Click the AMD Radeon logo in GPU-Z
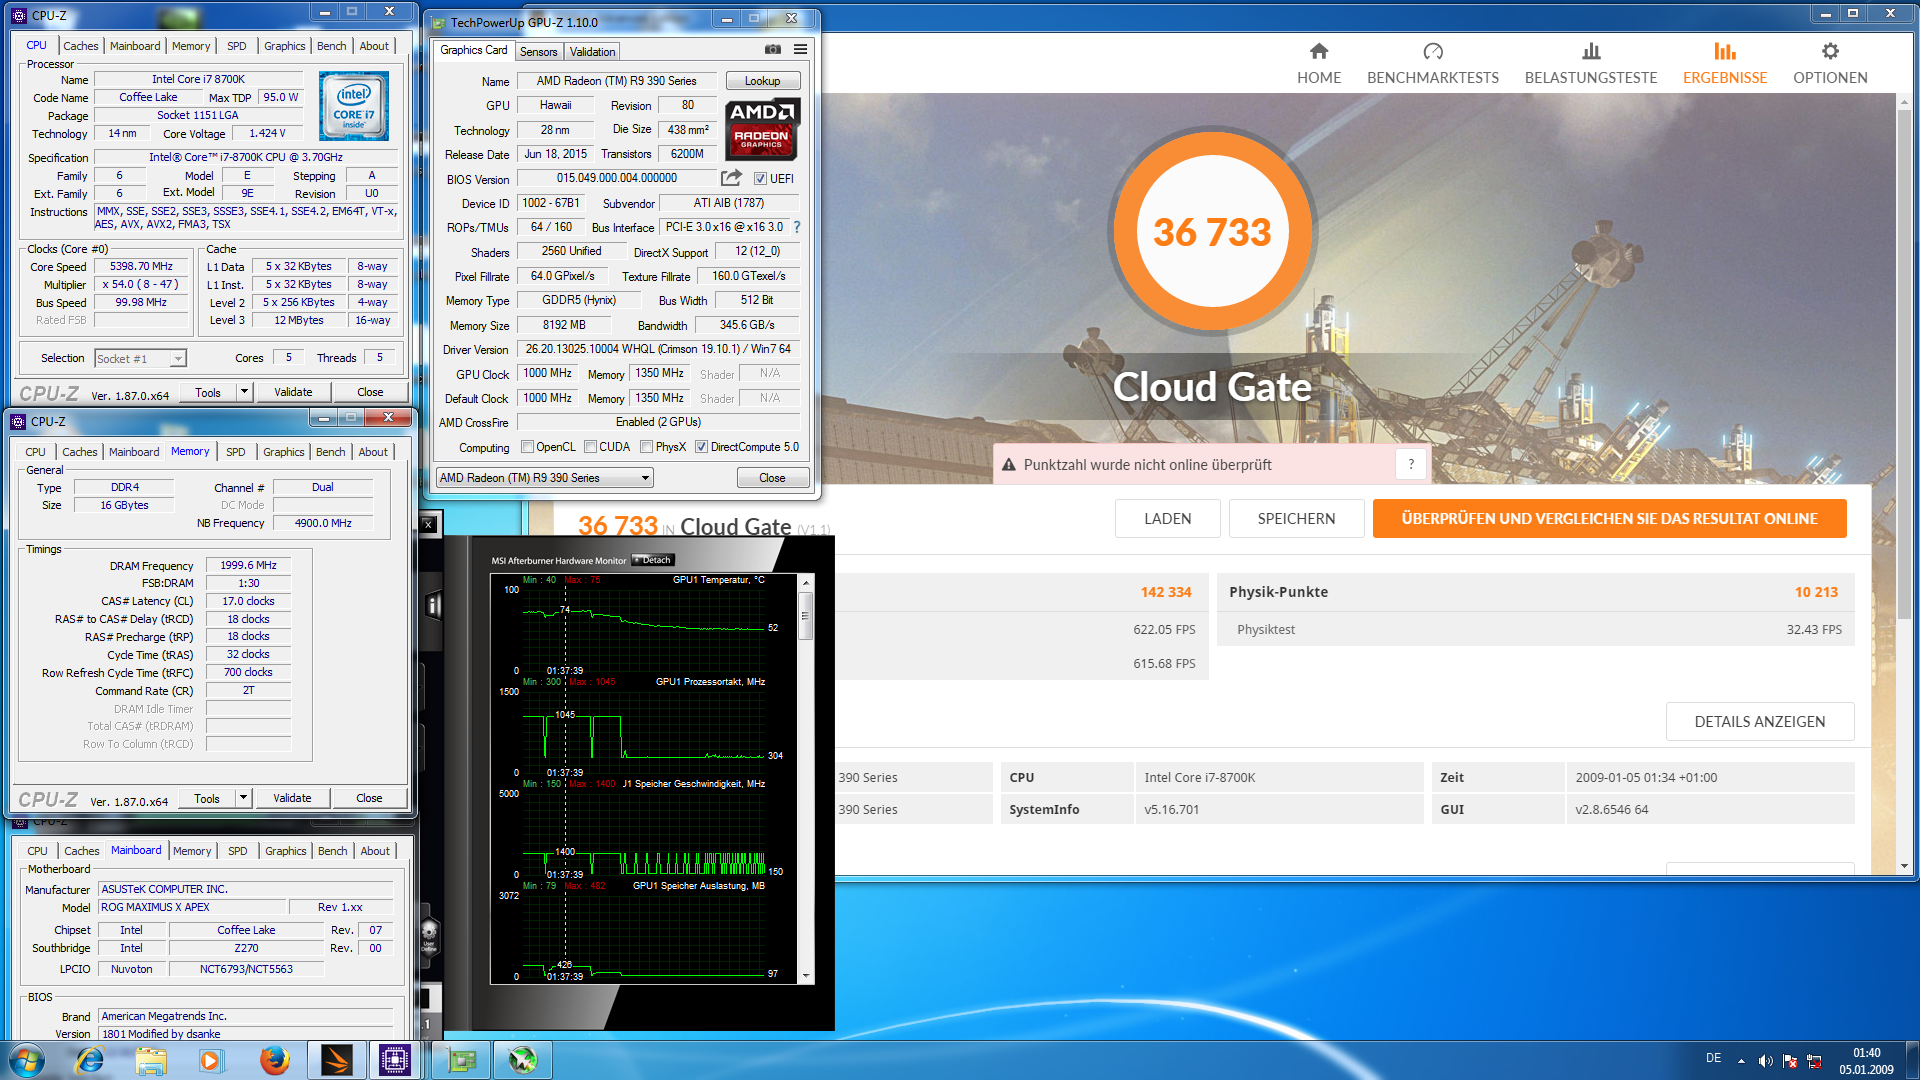The height and width of the screenshot is (1080, 1920). coord(762,129)
